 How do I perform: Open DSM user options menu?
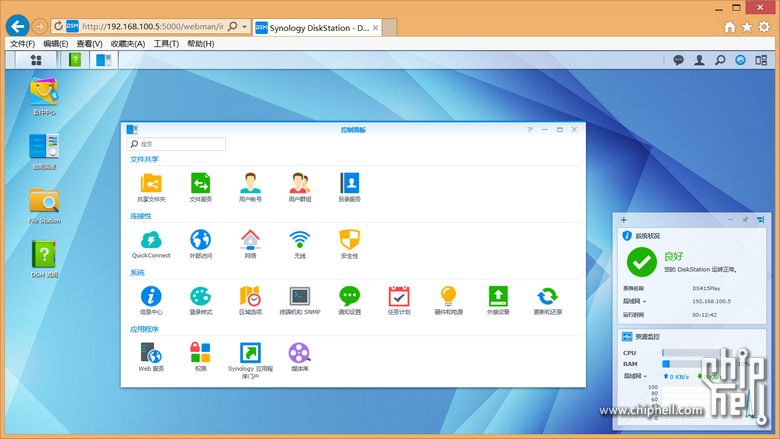699,60
